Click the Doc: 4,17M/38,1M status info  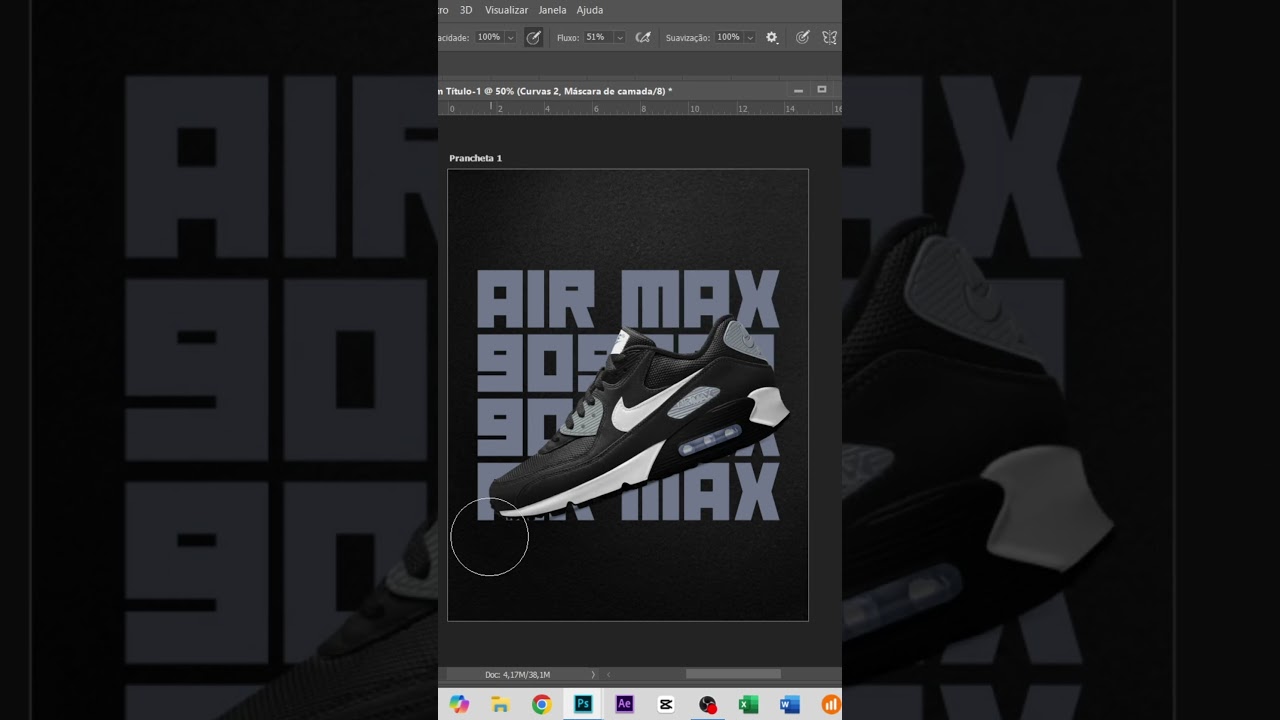pos(518,675)
